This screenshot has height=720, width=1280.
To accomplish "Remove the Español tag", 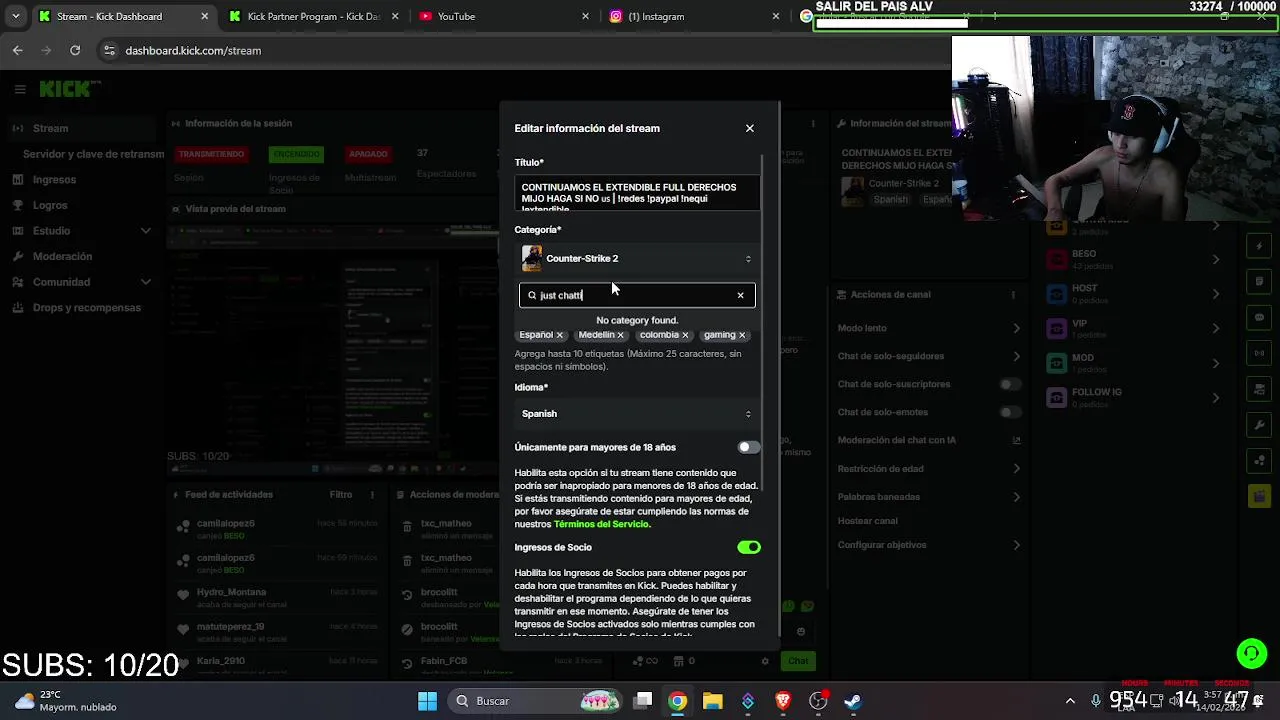I will tap(559, 335).
